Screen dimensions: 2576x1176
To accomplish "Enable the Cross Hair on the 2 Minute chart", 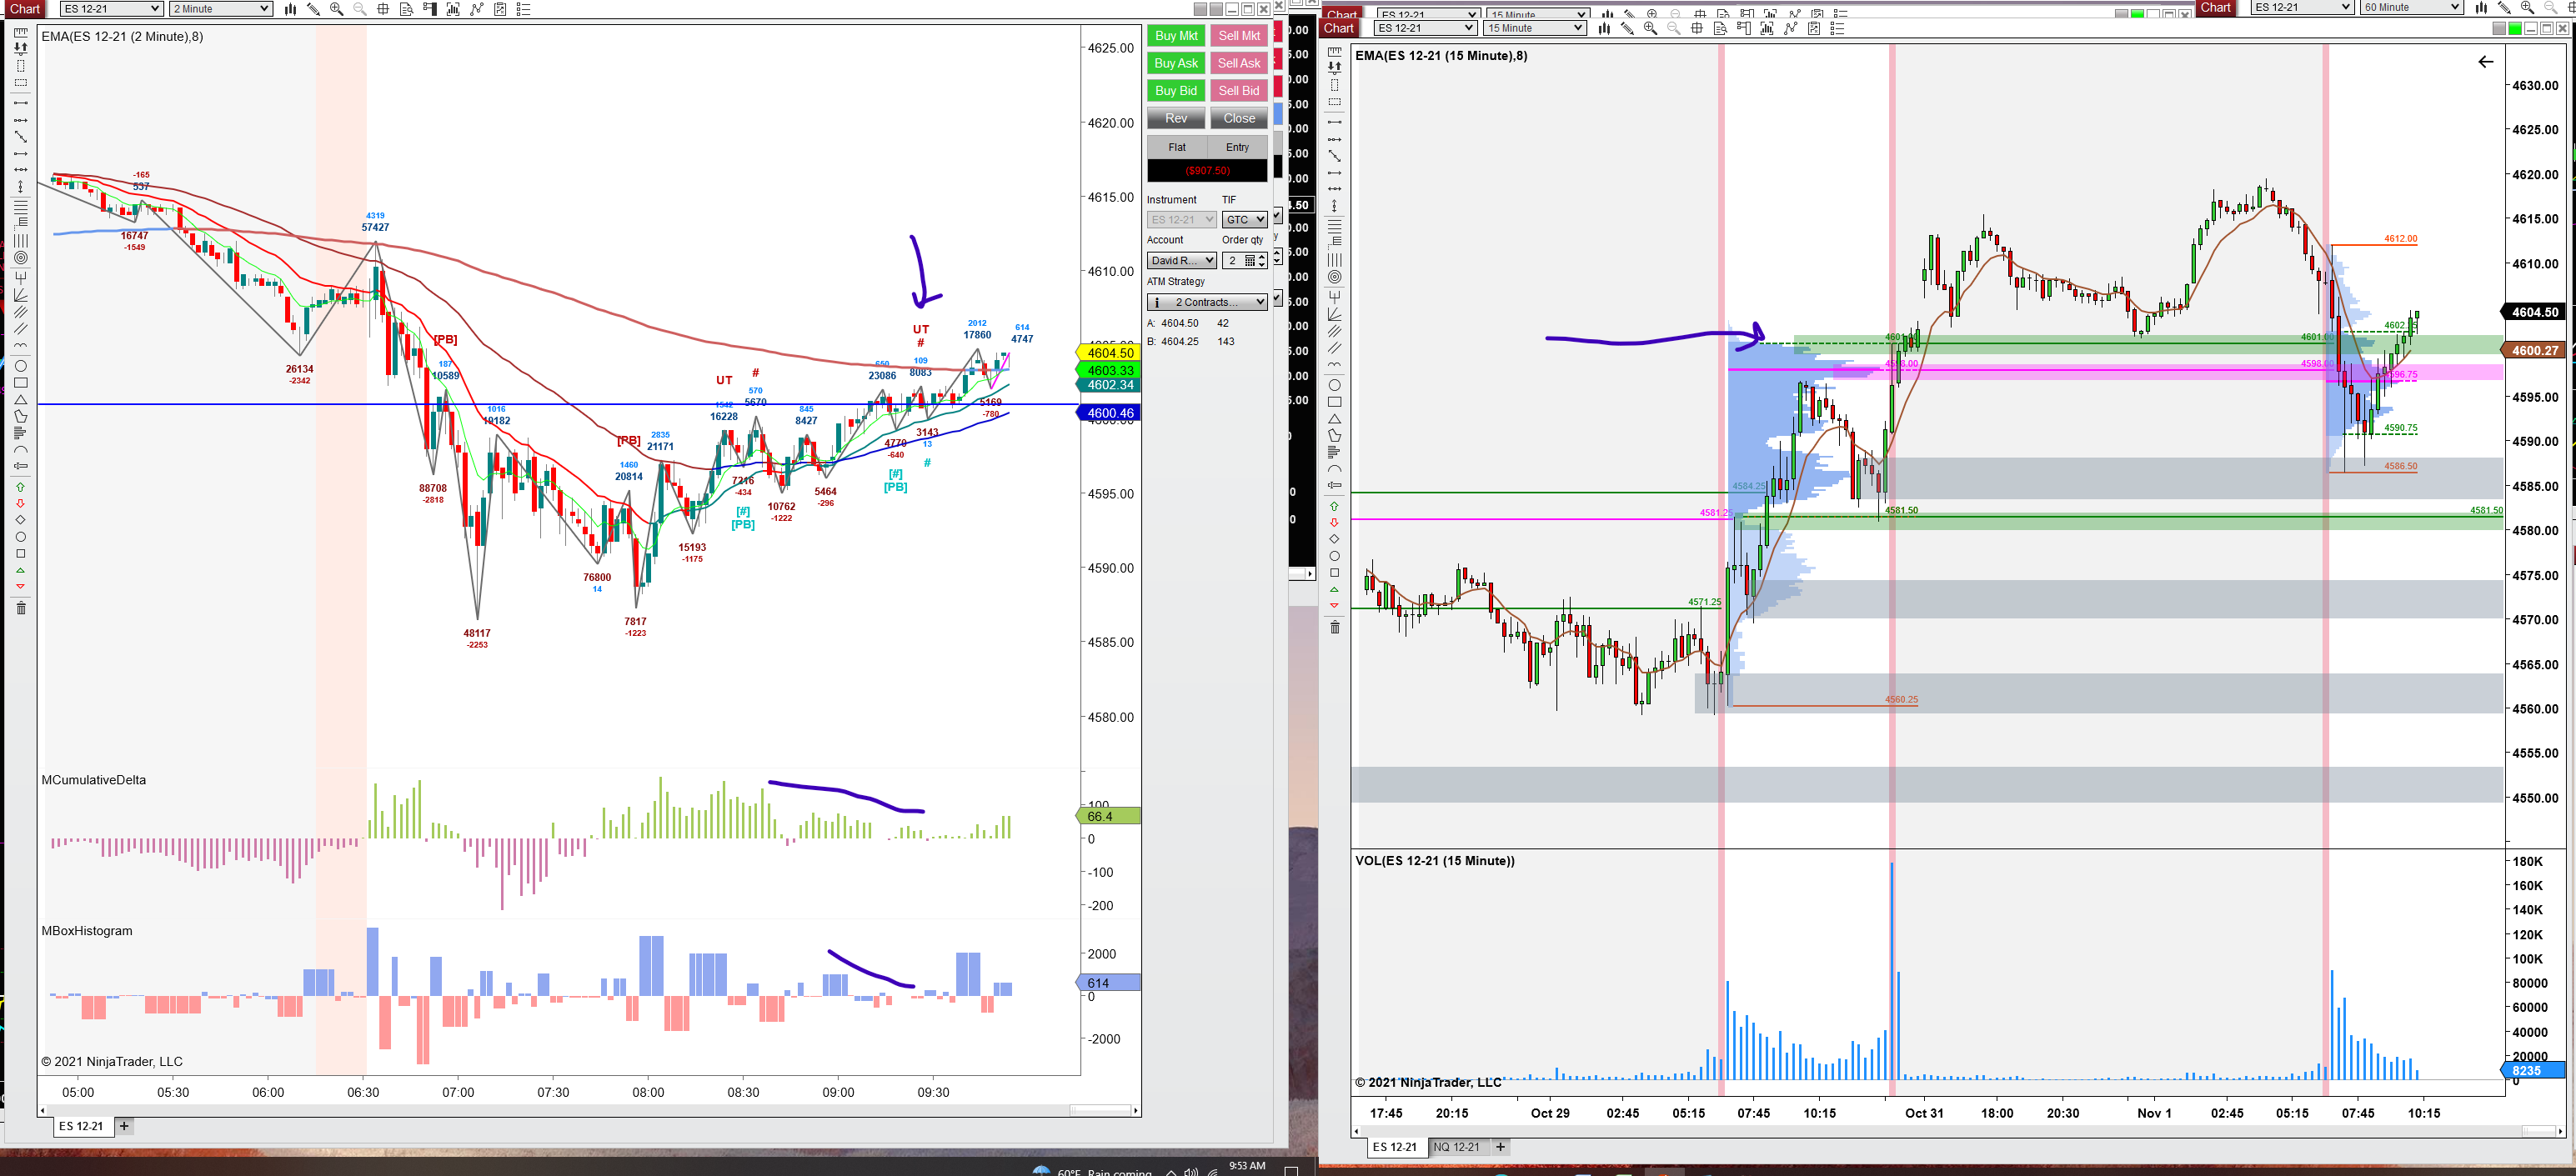I will (x=383, y=9).
